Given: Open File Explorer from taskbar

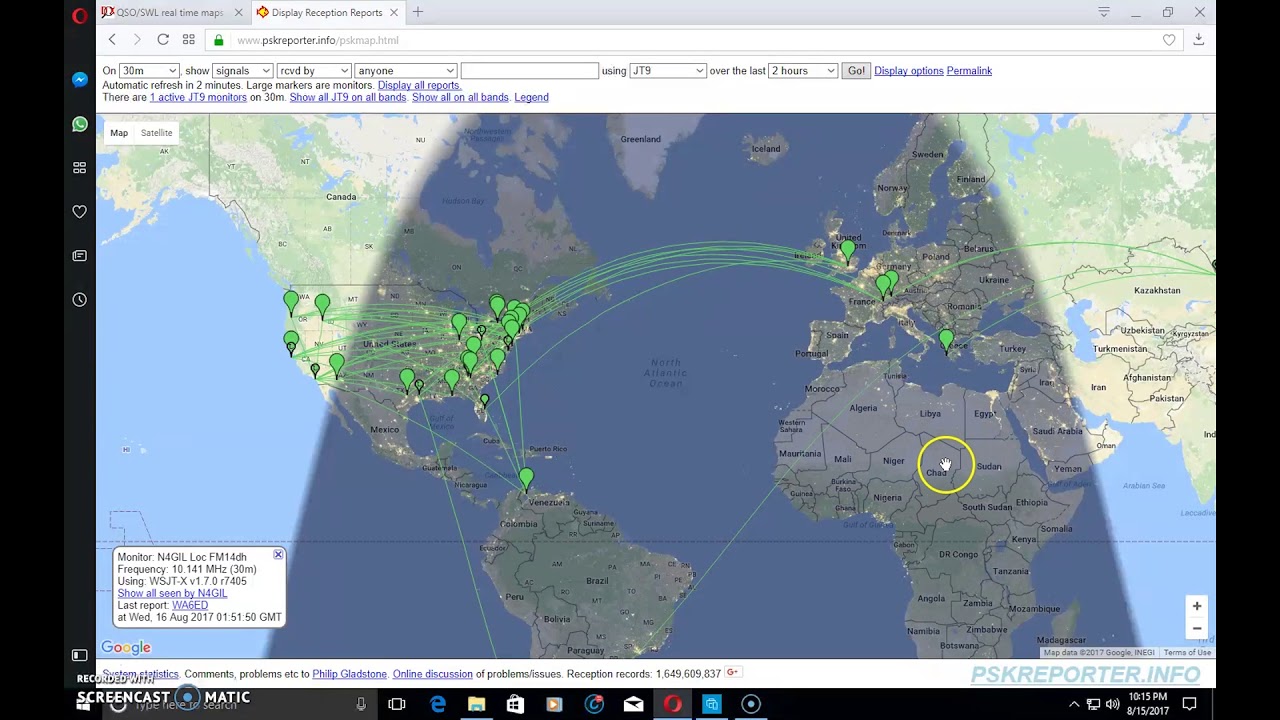Looking at the screenshot, I should tap(476, 704).
